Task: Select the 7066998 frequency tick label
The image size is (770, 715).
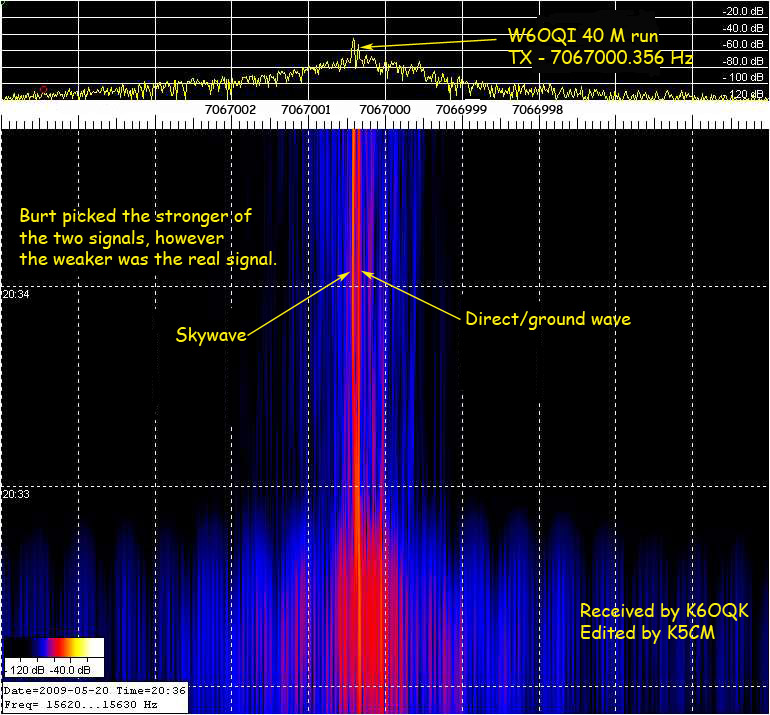Action: click(x=538, y=108)
